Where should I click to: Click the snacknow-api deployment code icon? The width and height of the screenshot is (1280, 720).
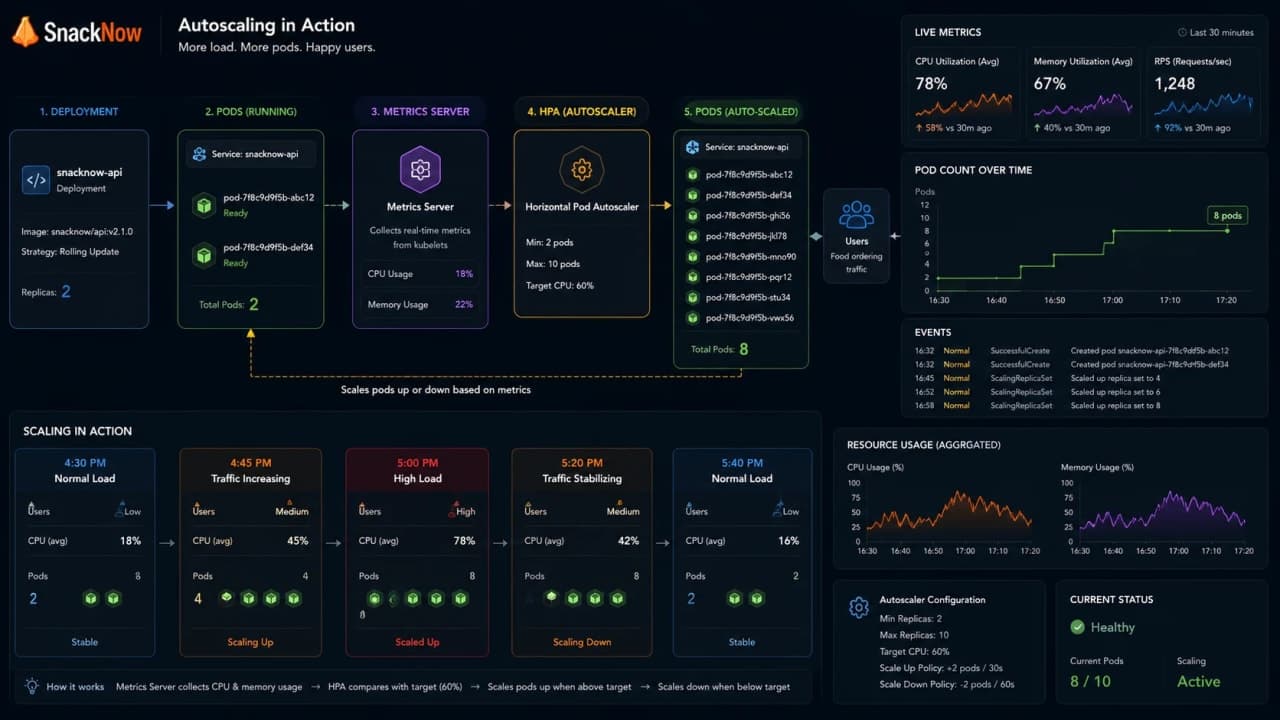pyautogui.click(x=36, y=180)
